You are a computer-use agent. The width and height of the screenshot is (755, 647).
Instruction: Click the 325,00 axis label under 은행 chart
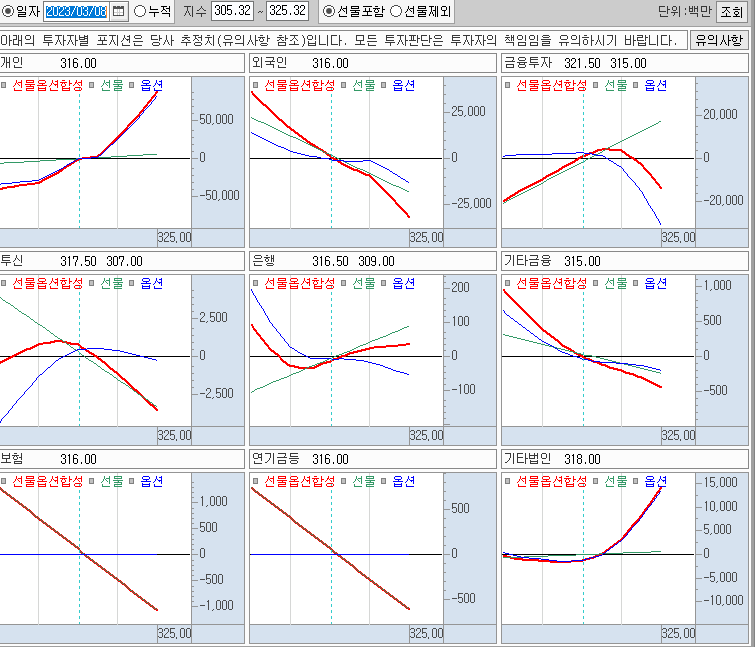pyautogui.click(x=425, y=436)
